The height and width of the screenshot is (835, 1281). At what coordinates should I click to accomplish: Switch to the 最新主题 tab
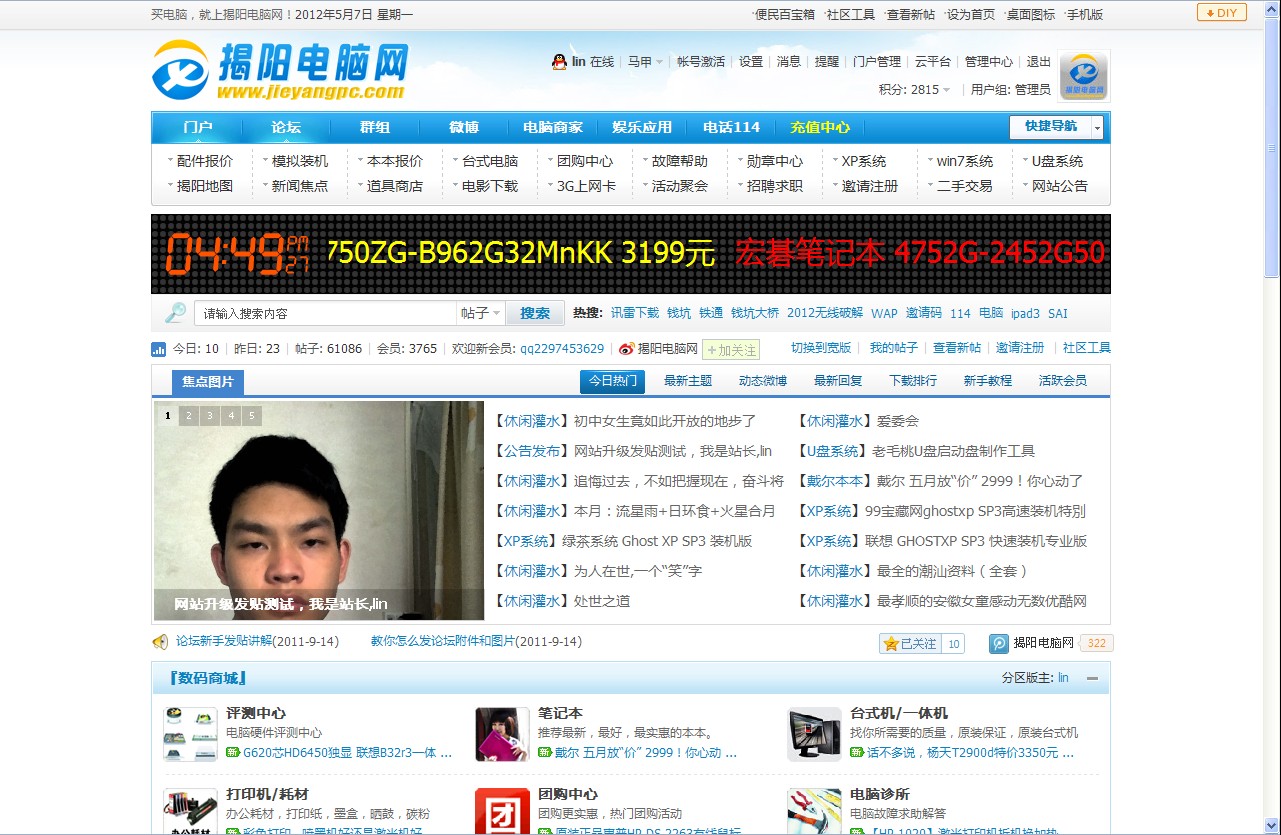[x=688, y=381]
